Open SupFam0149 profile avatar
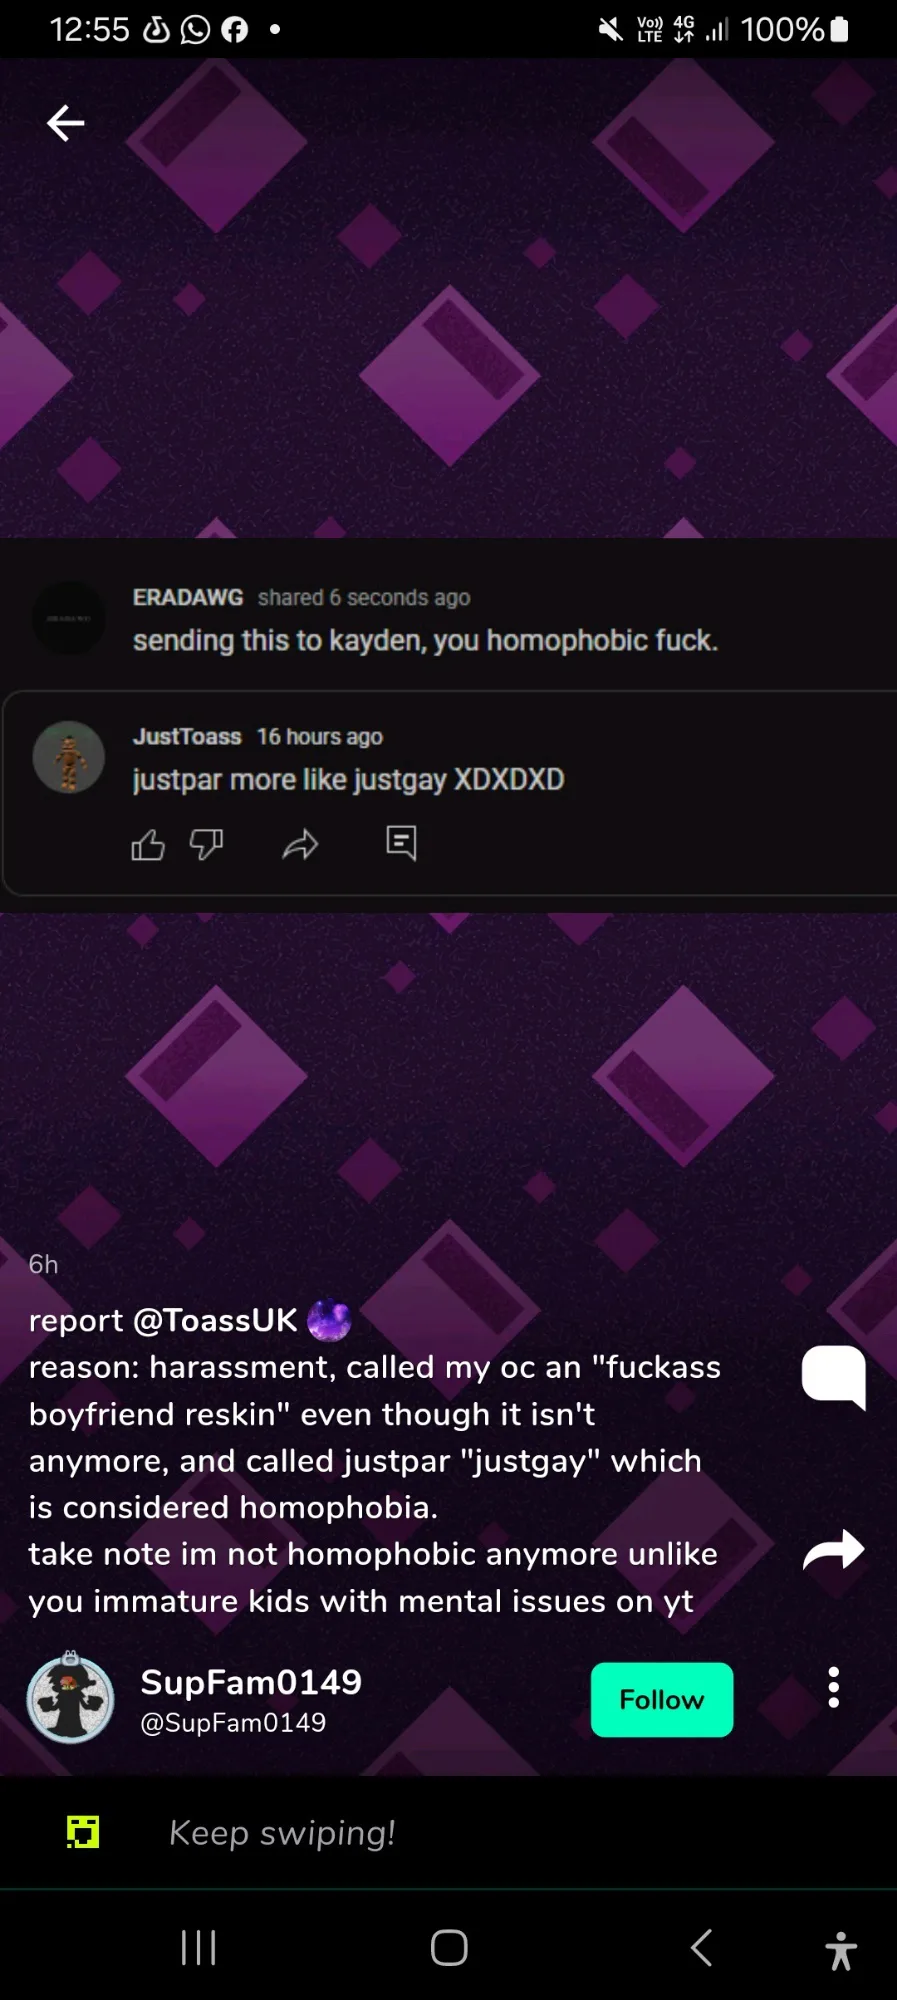This screenshot has width=897, height=2000. click(70, 1698)
